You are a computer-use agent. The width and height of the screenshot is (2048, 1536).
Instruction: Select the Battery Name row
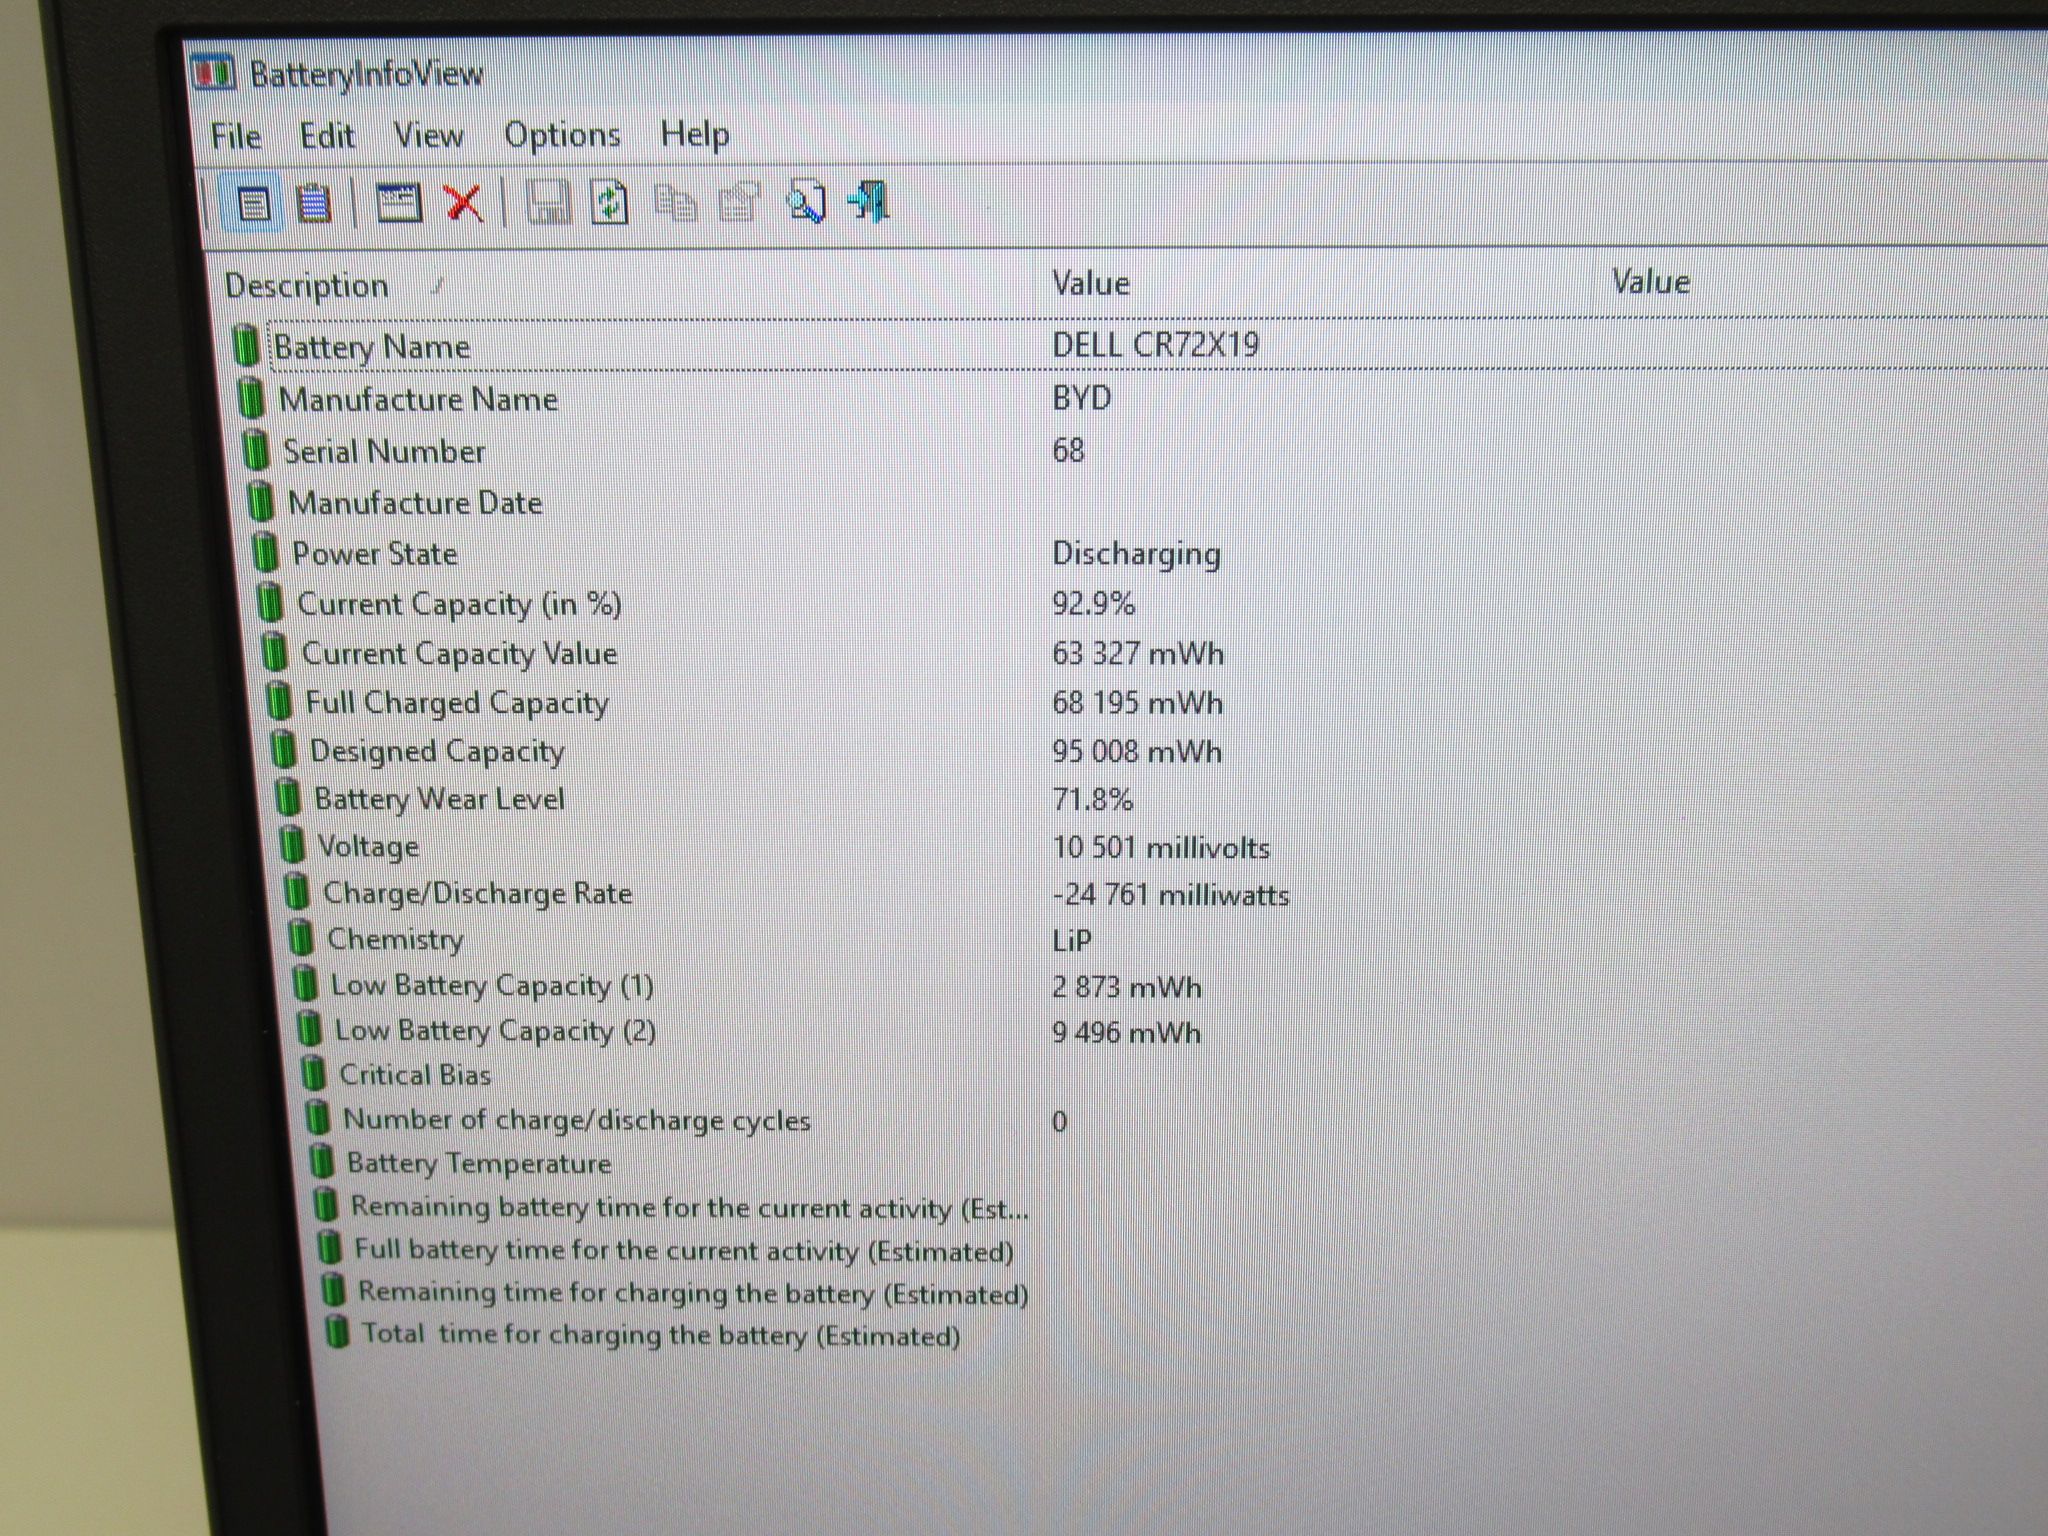[x=1139, y=346]
